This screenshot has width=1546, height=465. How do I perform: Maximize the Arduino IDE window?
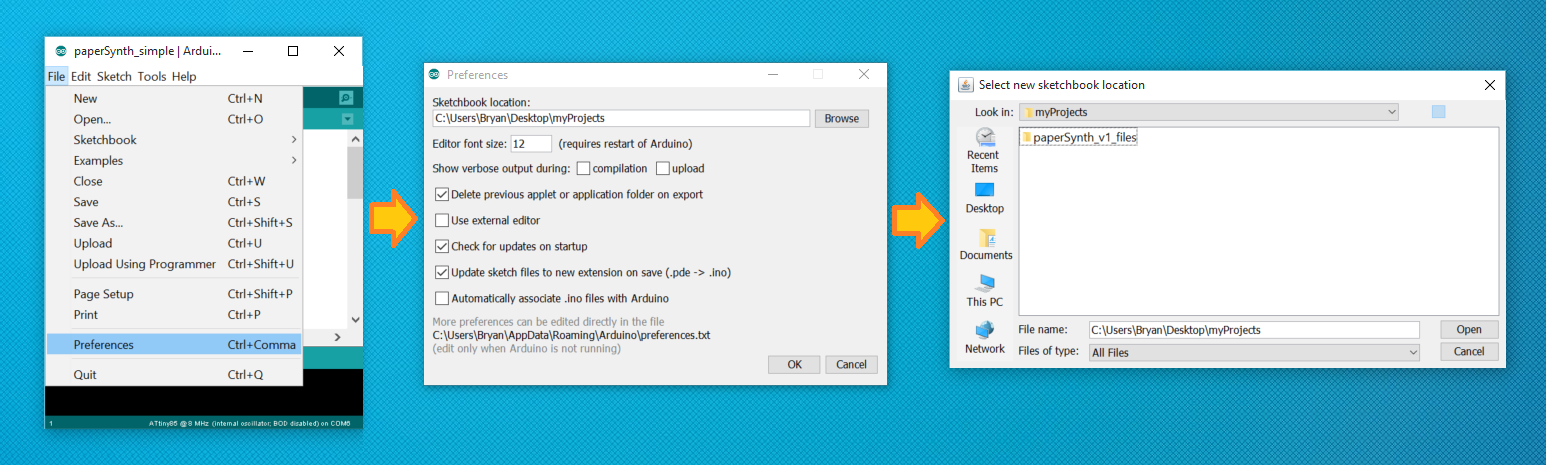click(x=293, y=51)
